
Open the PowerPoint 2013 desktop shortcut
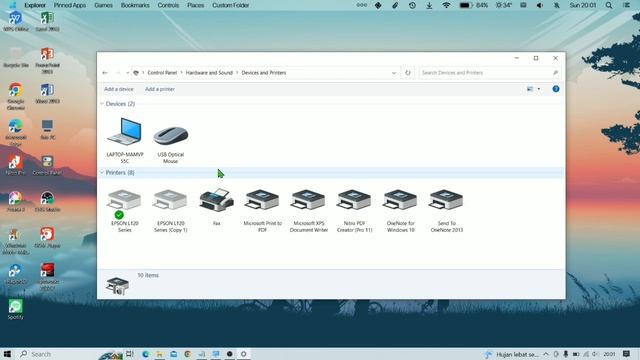coord(47,60)
